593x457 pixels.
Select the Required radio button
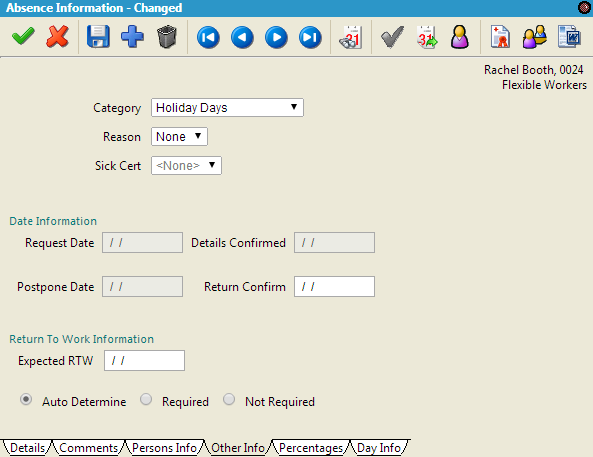point(146,399)
